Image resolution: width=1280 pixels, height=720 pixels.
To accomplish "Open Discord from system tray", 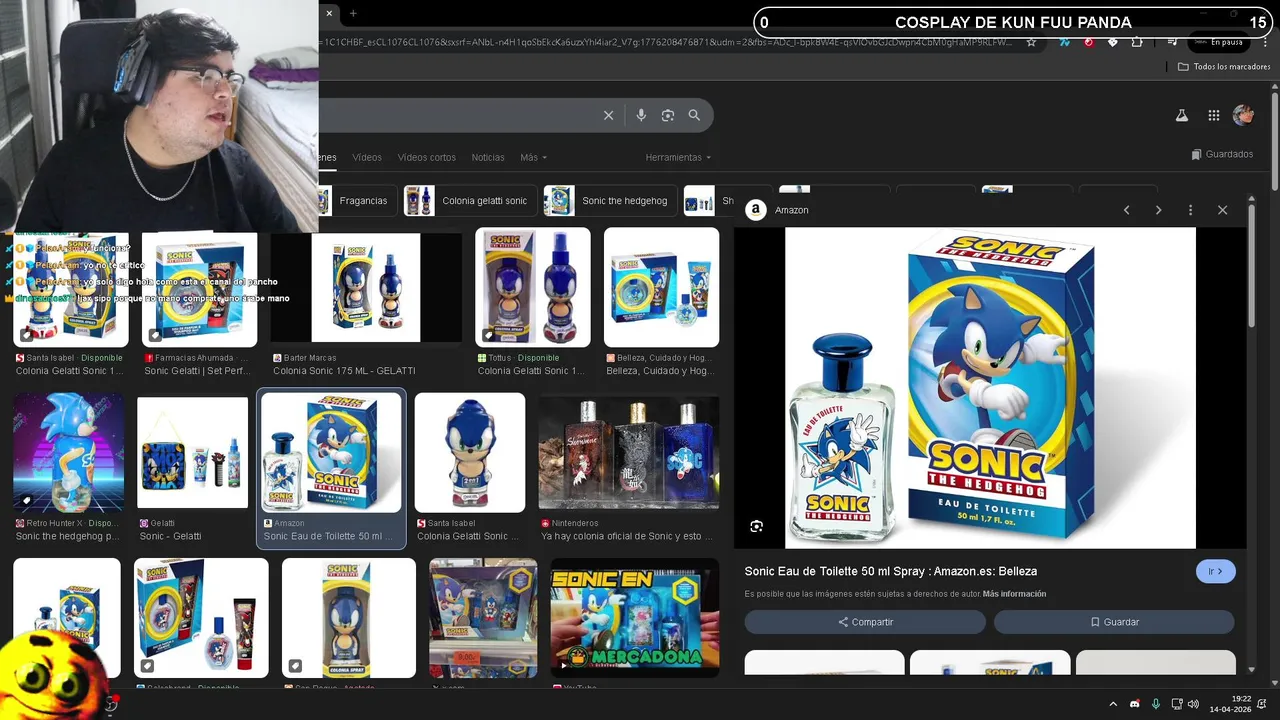I will [x=1134, y=704].
